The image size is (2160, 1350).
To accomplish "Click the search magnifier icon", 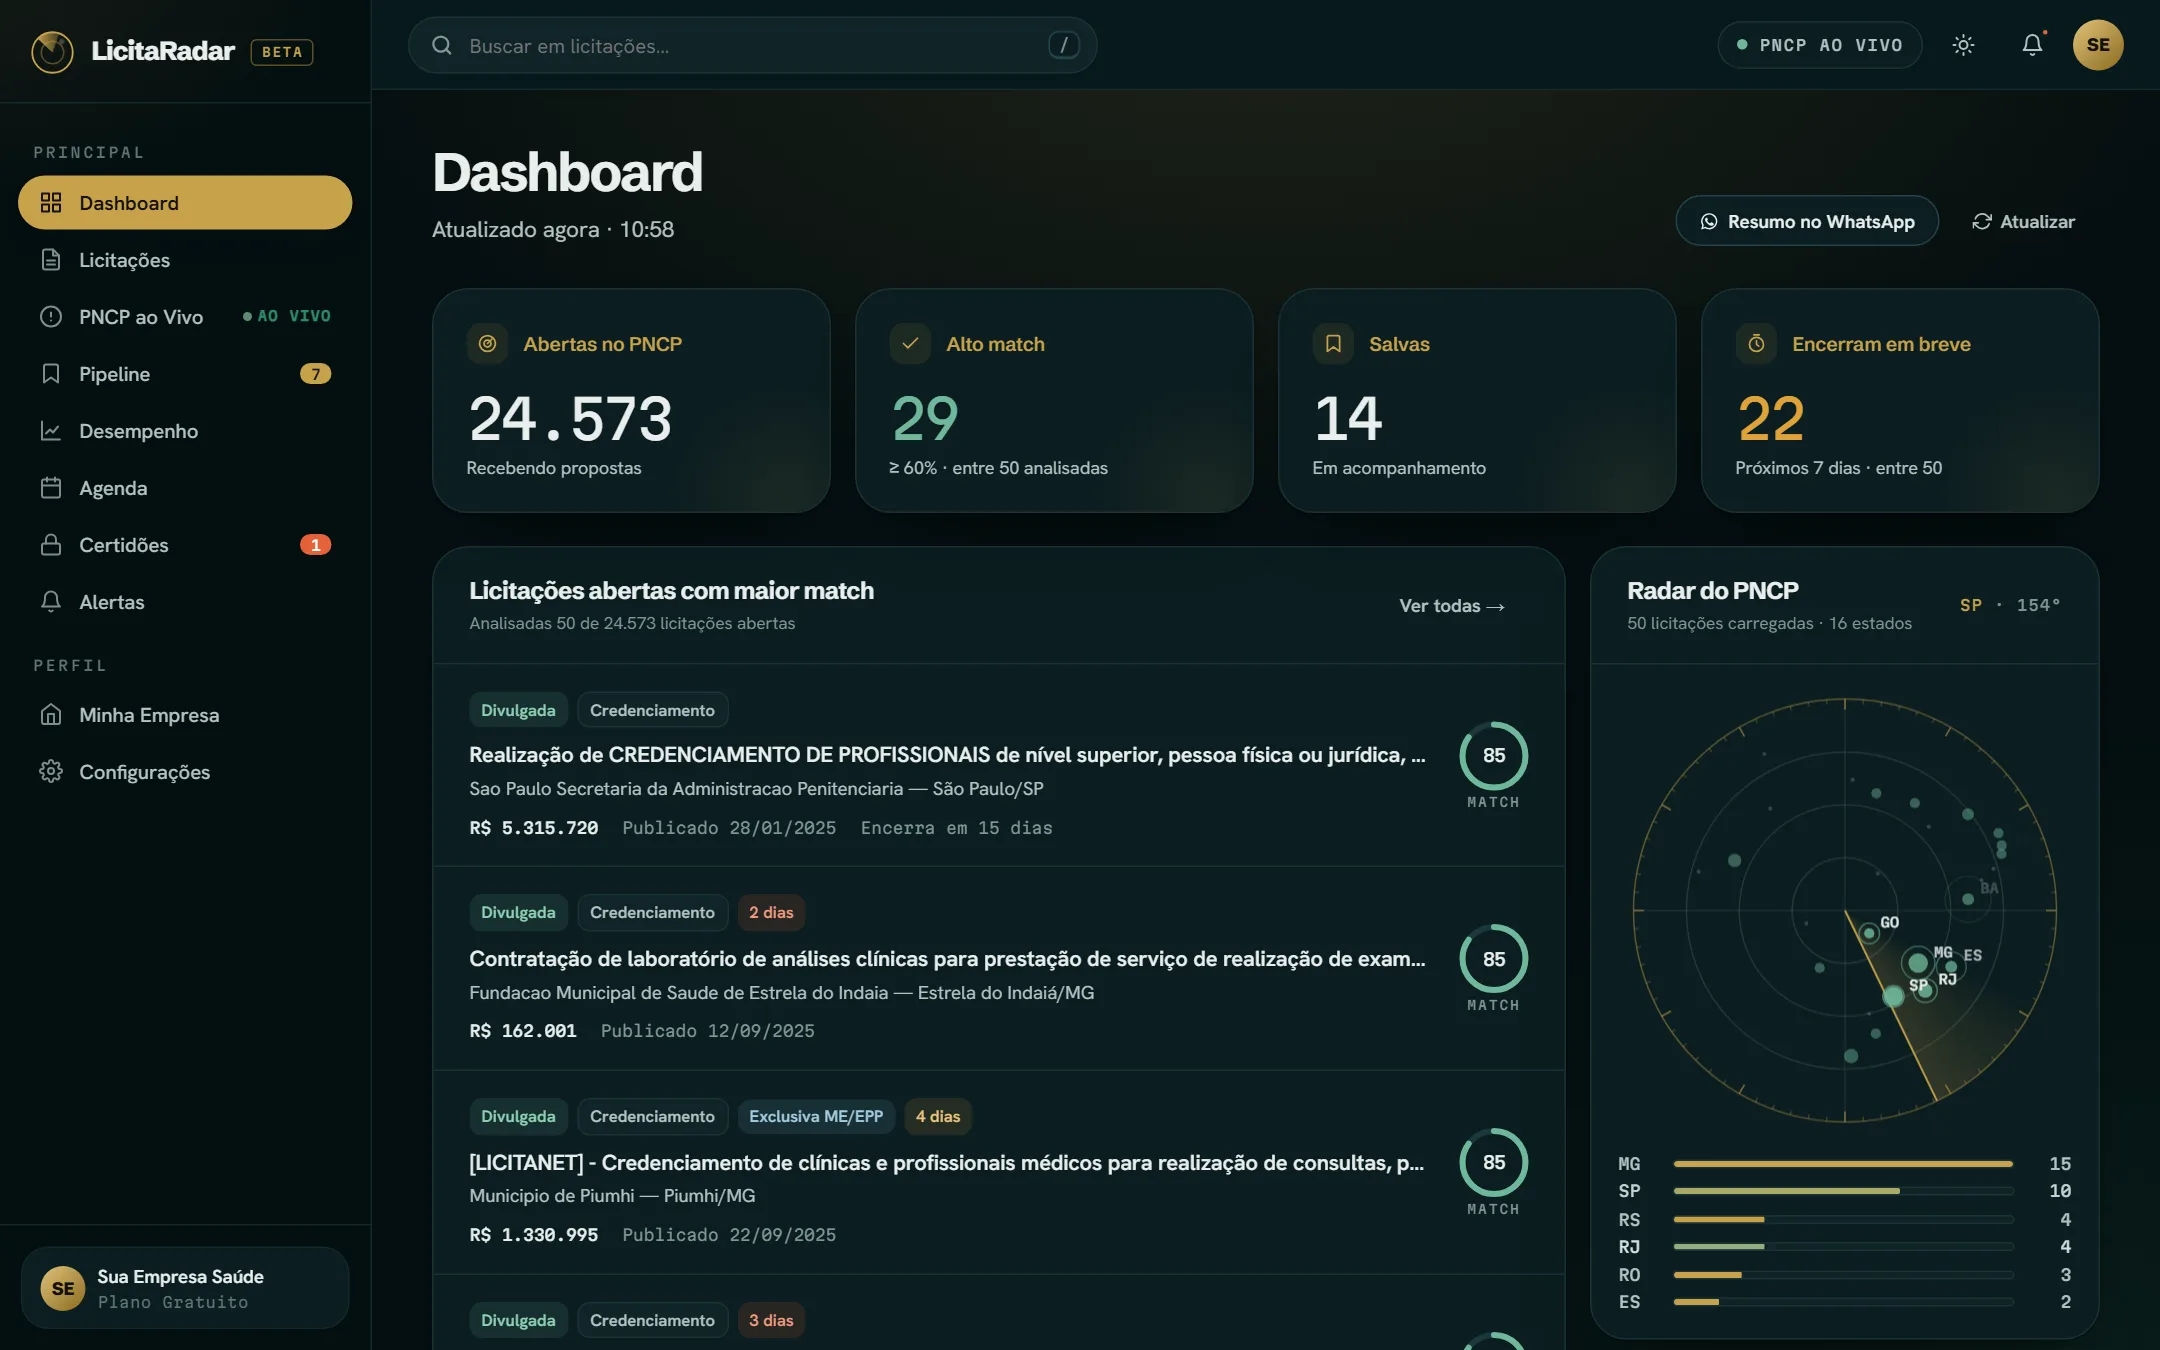I will [441, 45].
